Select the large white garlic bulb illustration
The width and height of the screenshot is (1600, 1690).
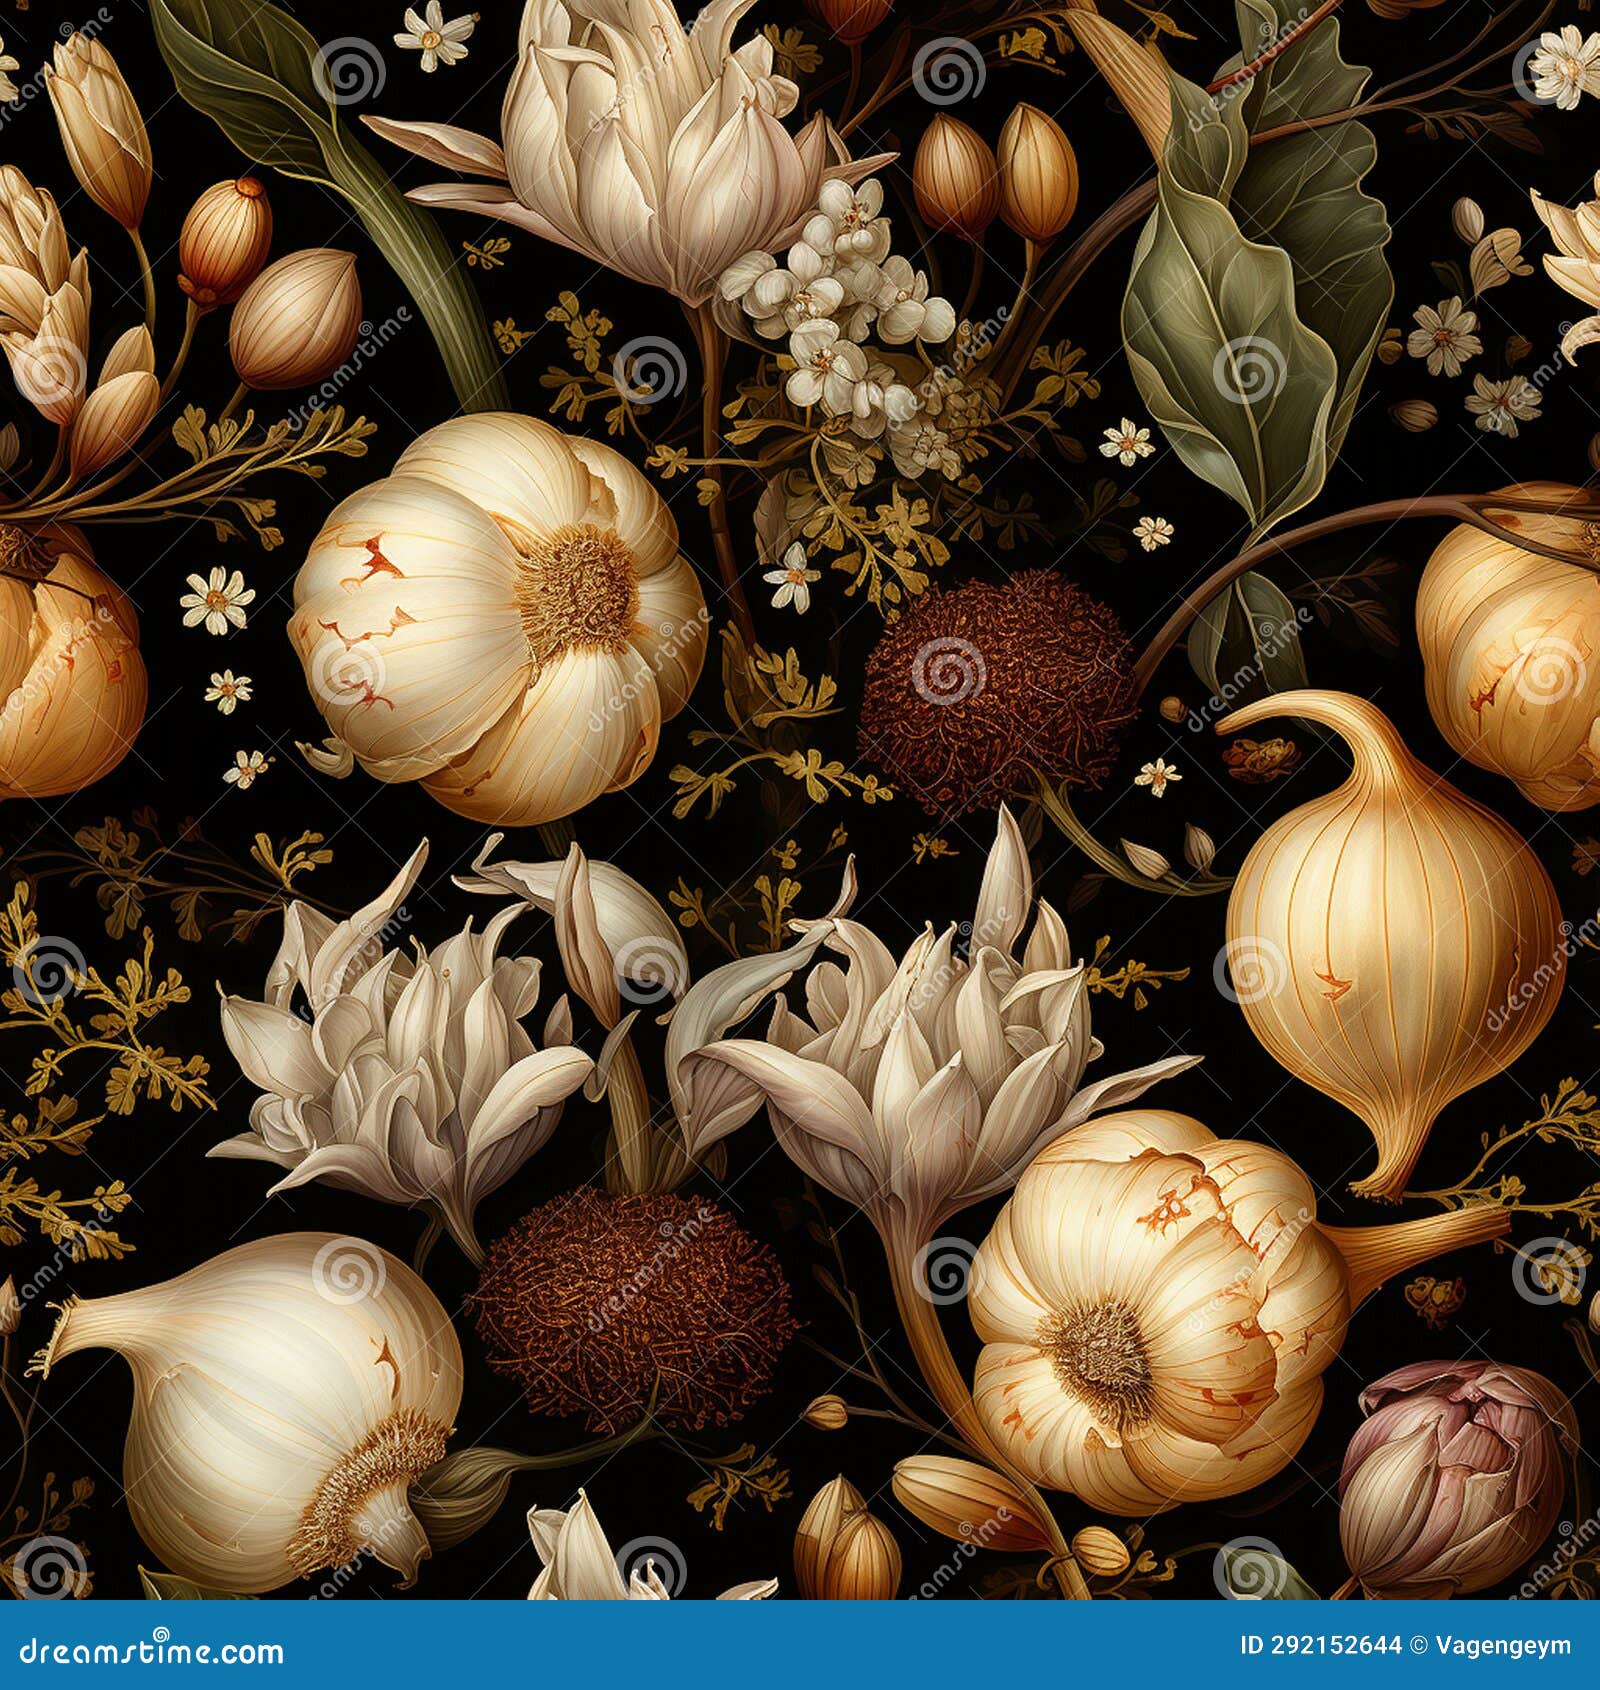(480, 620)
